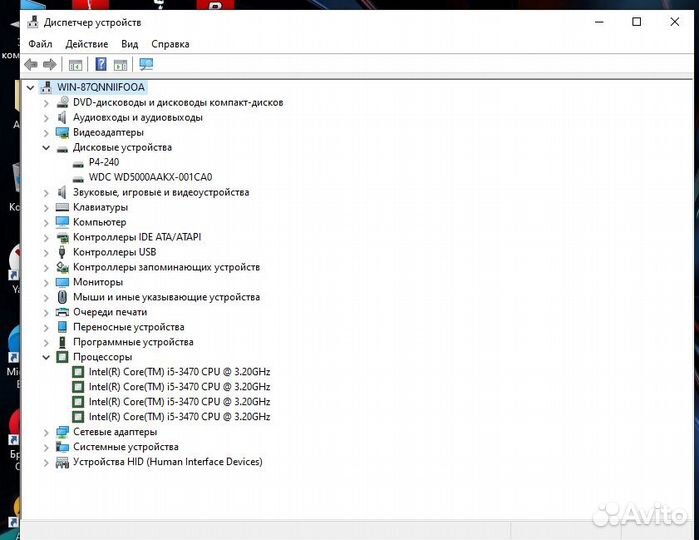
Task: Click the Программные устройства icon
Action: pyautogui.click(x=62, y=342)
